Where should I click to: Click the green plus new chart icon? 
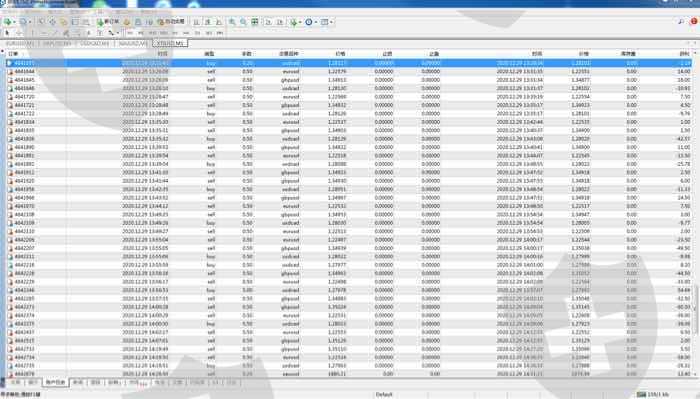(7, 21)
